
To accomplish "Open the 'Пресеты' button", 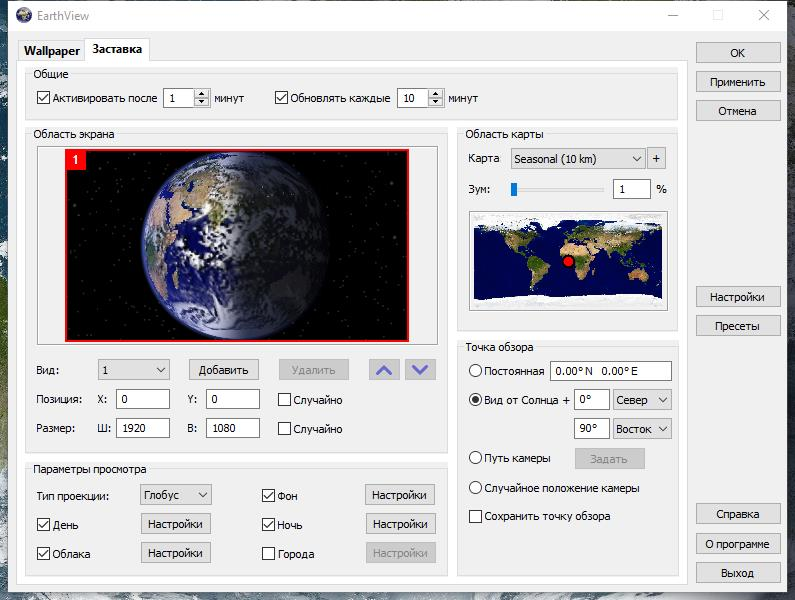I will pos(737,326).
